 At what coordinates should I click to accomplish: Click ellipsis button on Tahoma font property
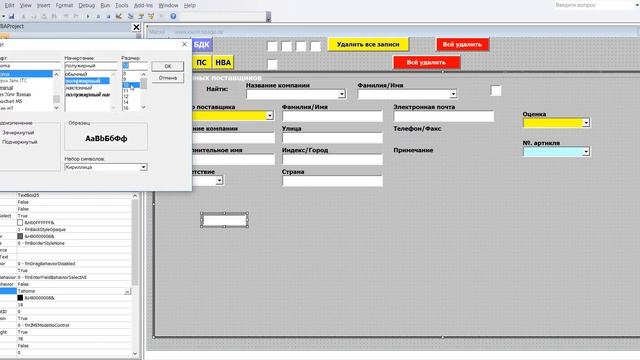point(127,291)
